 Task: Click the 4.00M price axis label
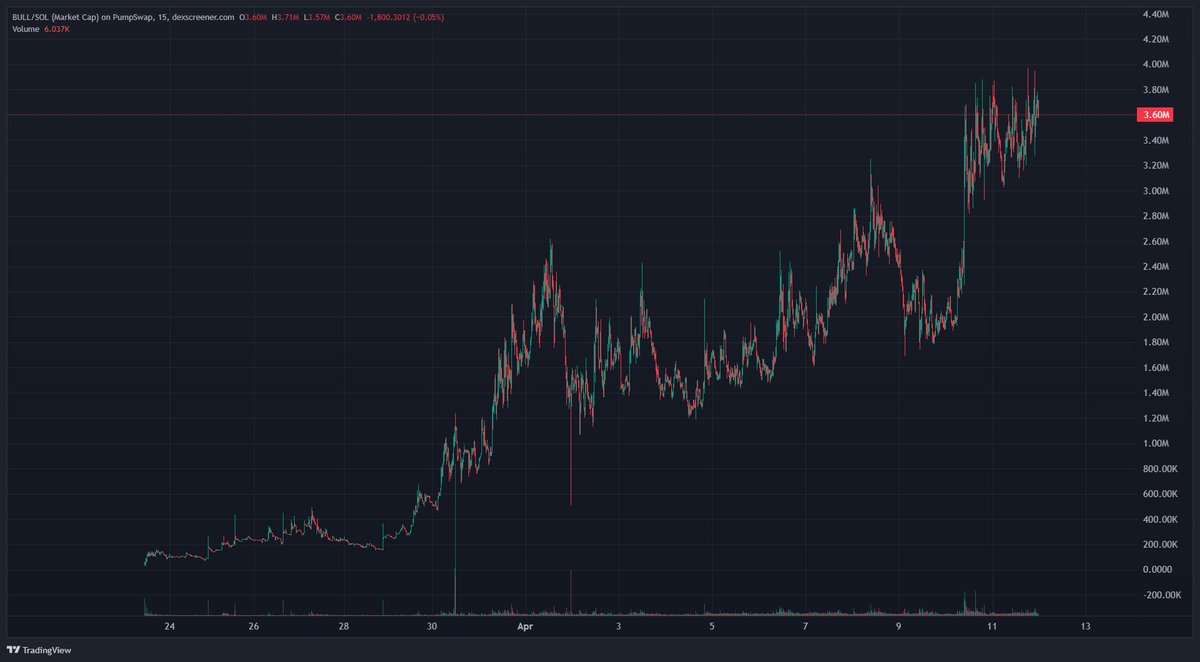click(x=1155, y=64)
